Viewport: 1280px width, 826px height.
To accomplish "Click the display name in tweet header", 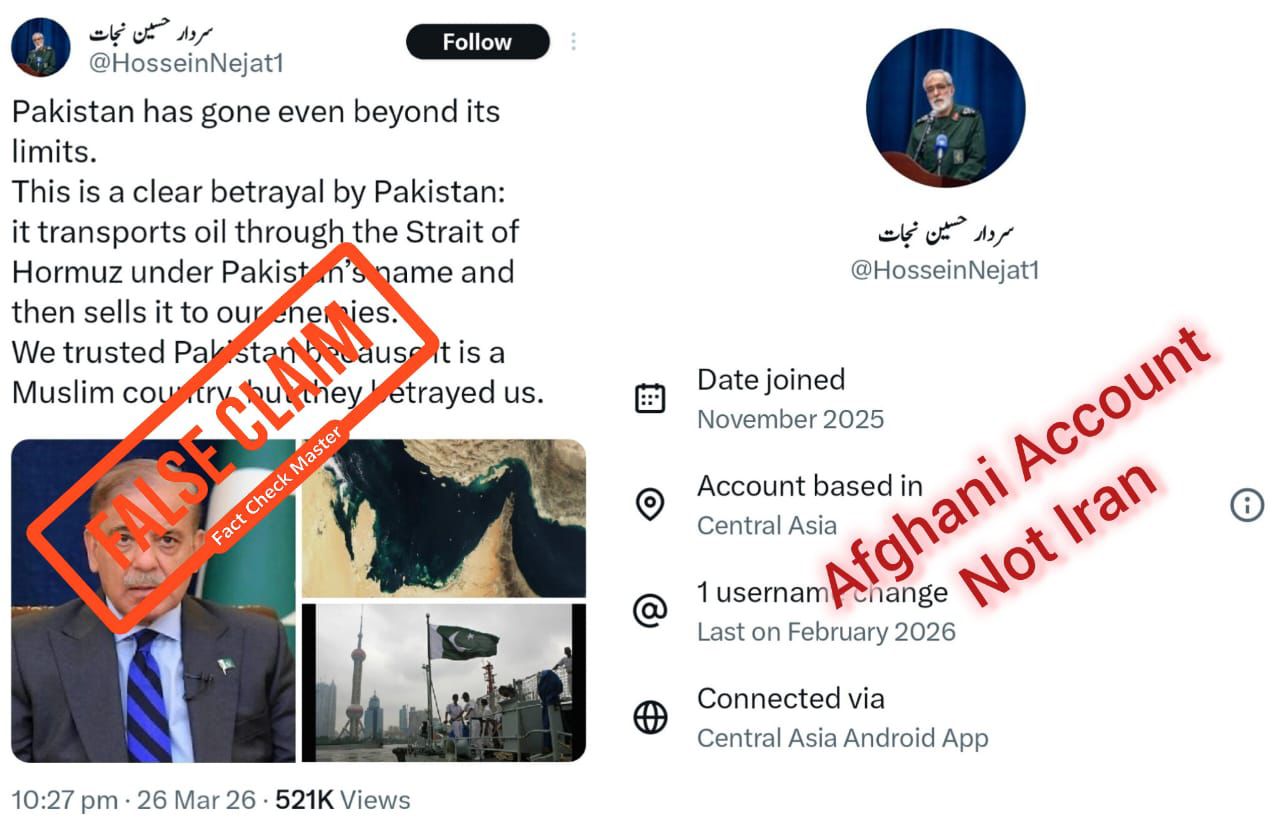I will tap(152, 33).
